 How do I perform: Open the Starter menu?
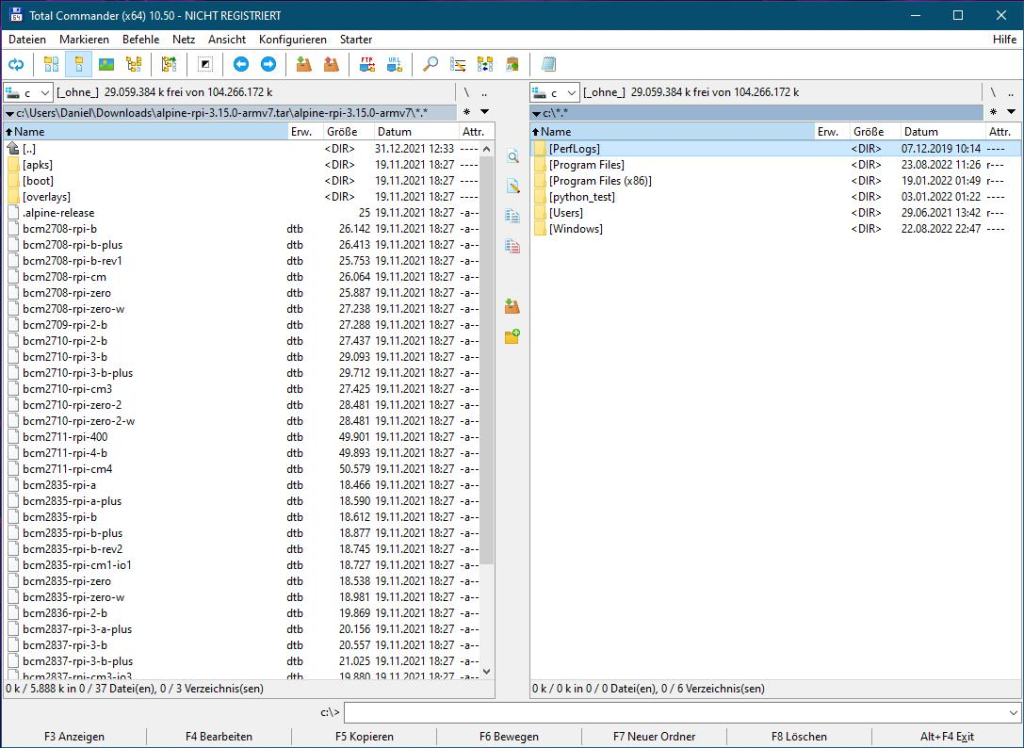pos(356,39)
